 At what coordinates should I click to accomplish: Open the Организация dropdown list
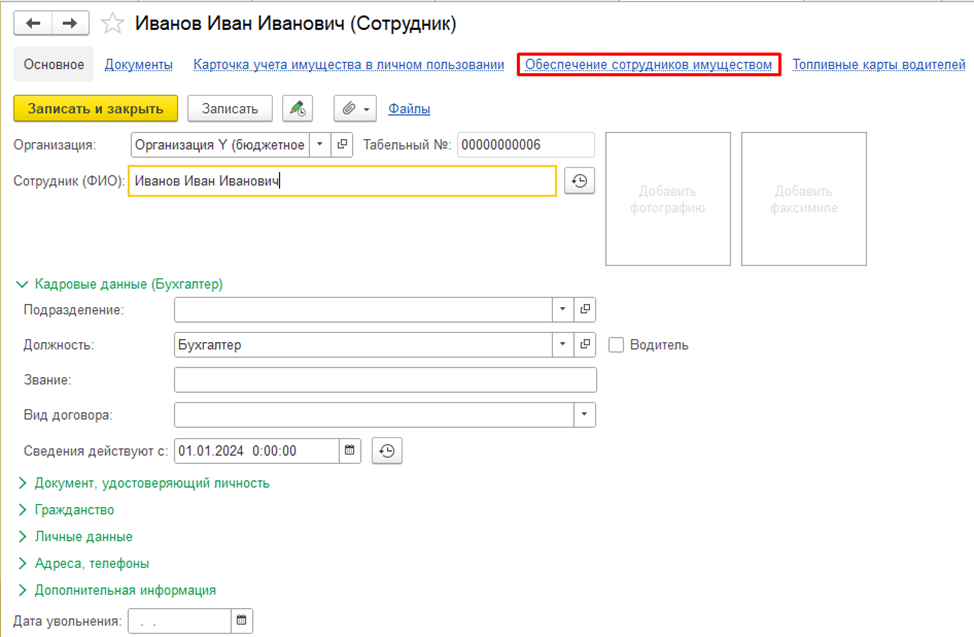(320, 145)
